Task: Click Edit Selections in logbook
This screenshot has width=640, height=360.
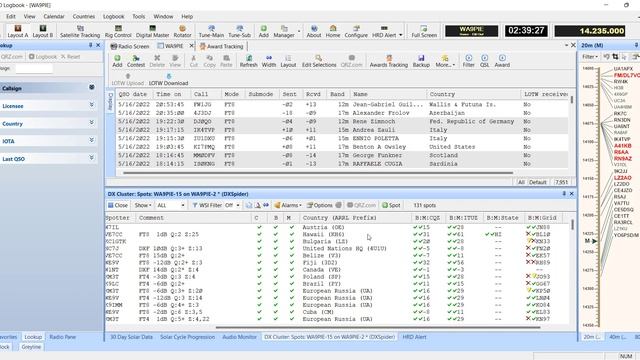Action: pos(319,61)
